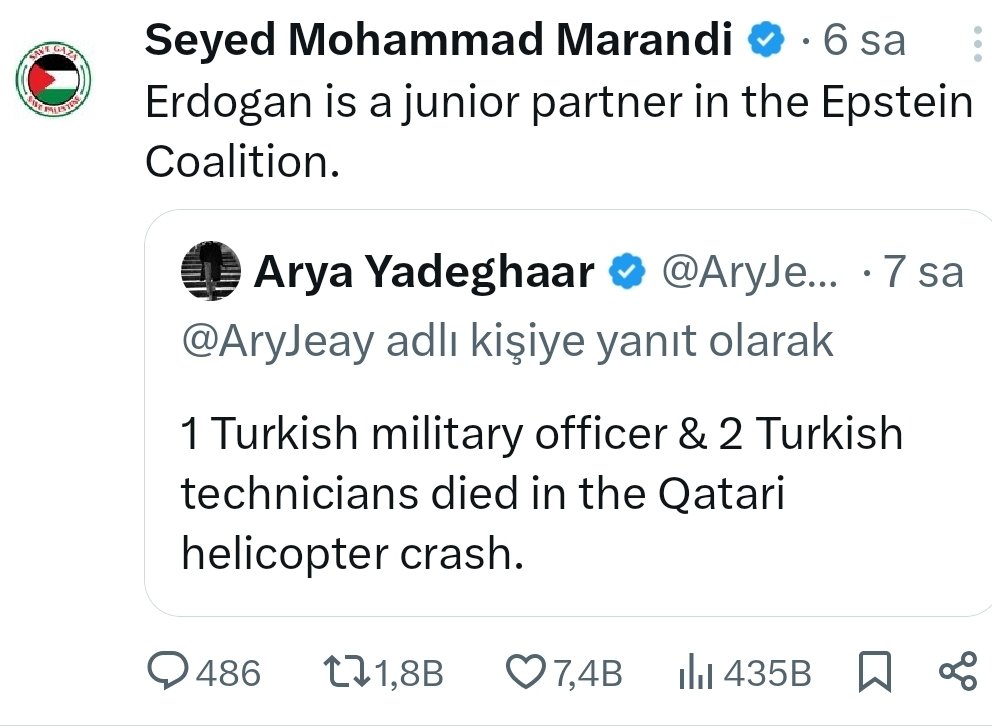Screen dimensions: 992x726
Task: Open the quoted helicopter crash tweet text
Action: click(540, 494)
